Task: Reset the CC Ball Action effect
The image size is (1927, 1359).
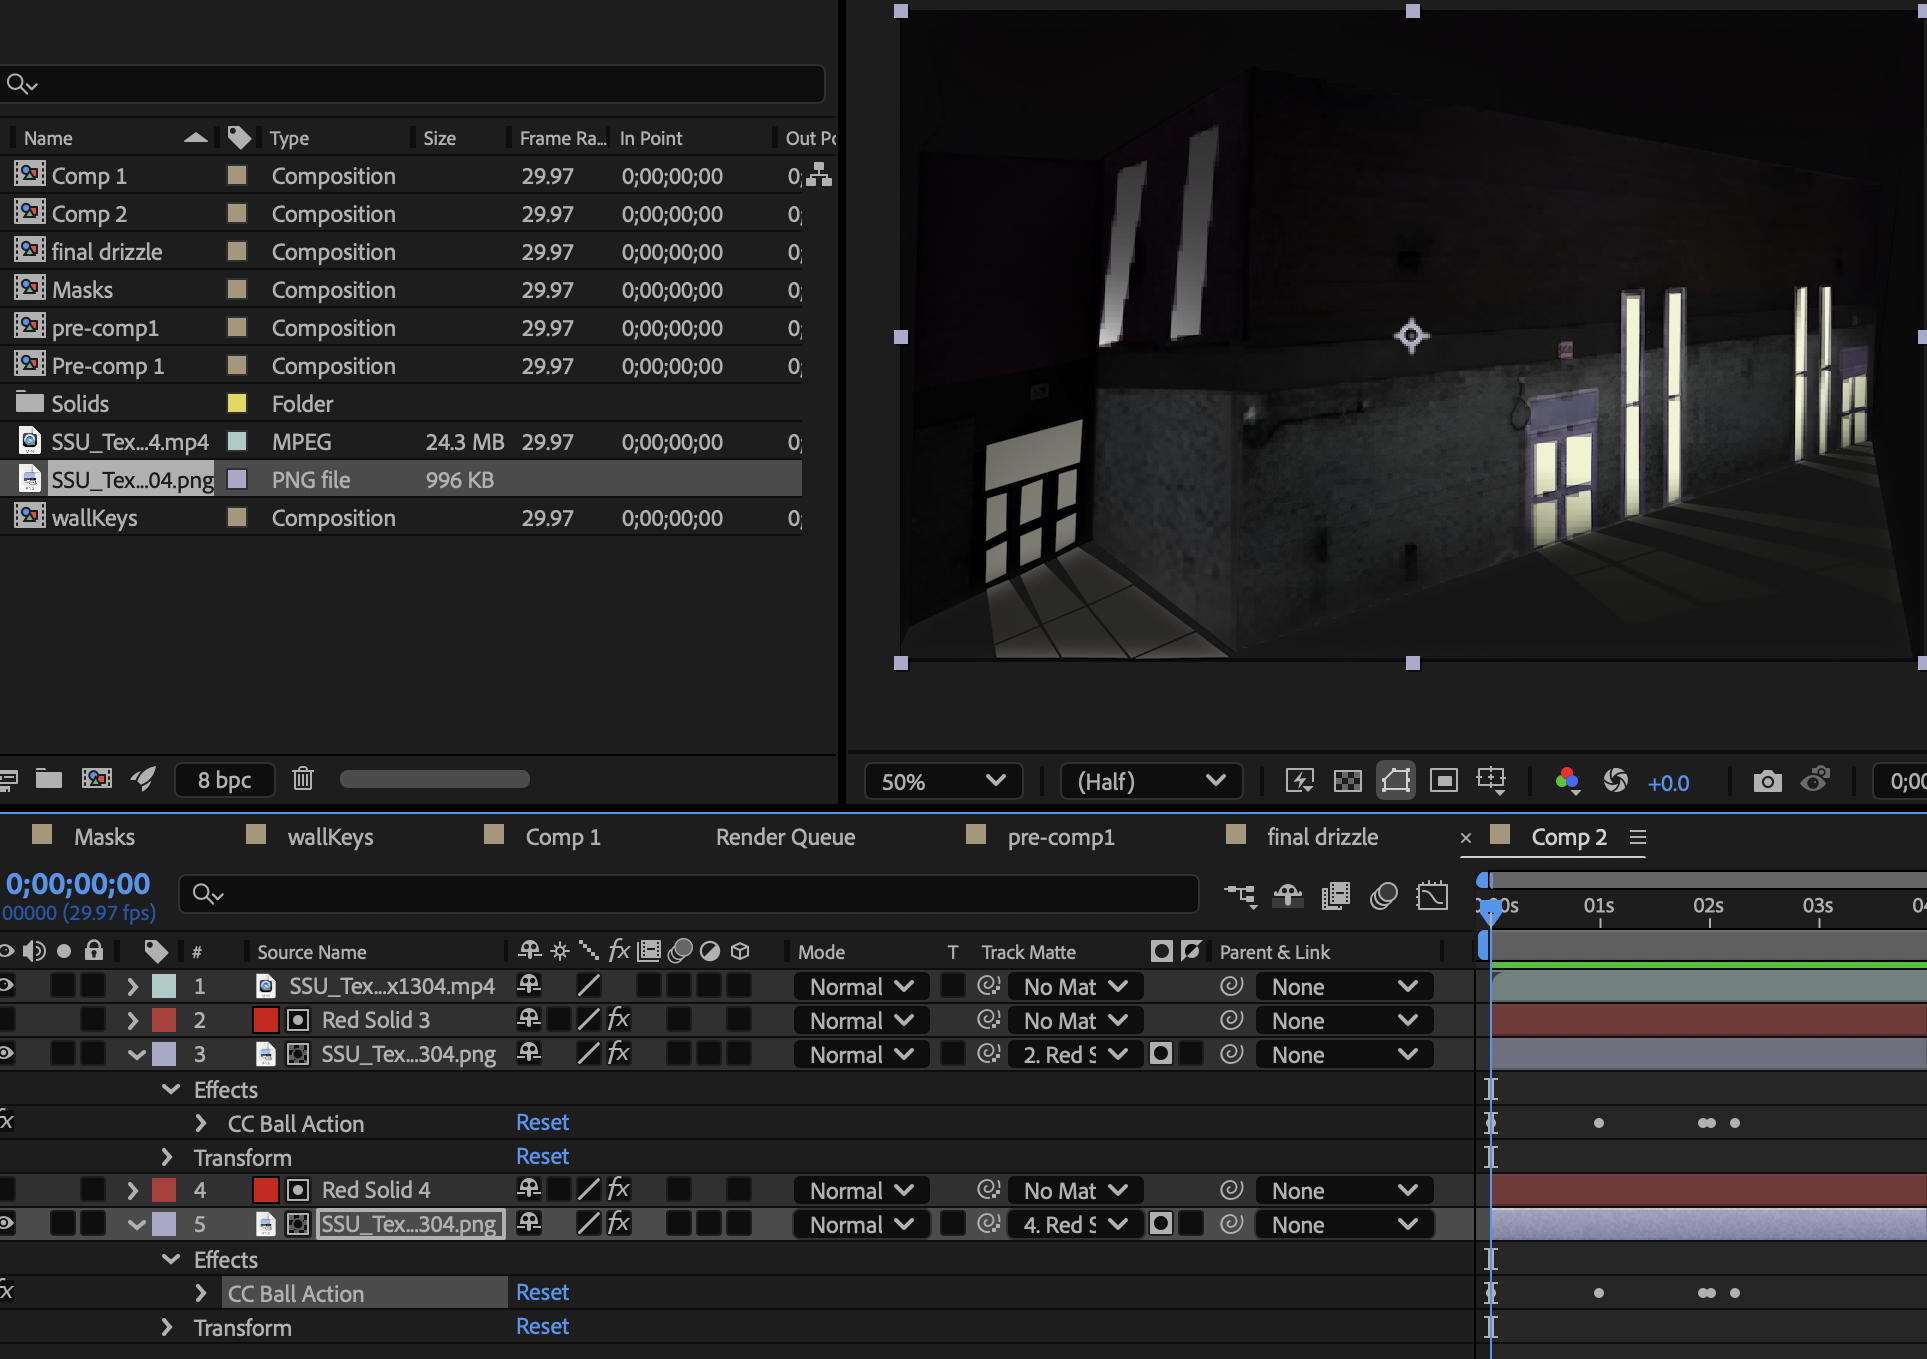Action: (543, 1122)
